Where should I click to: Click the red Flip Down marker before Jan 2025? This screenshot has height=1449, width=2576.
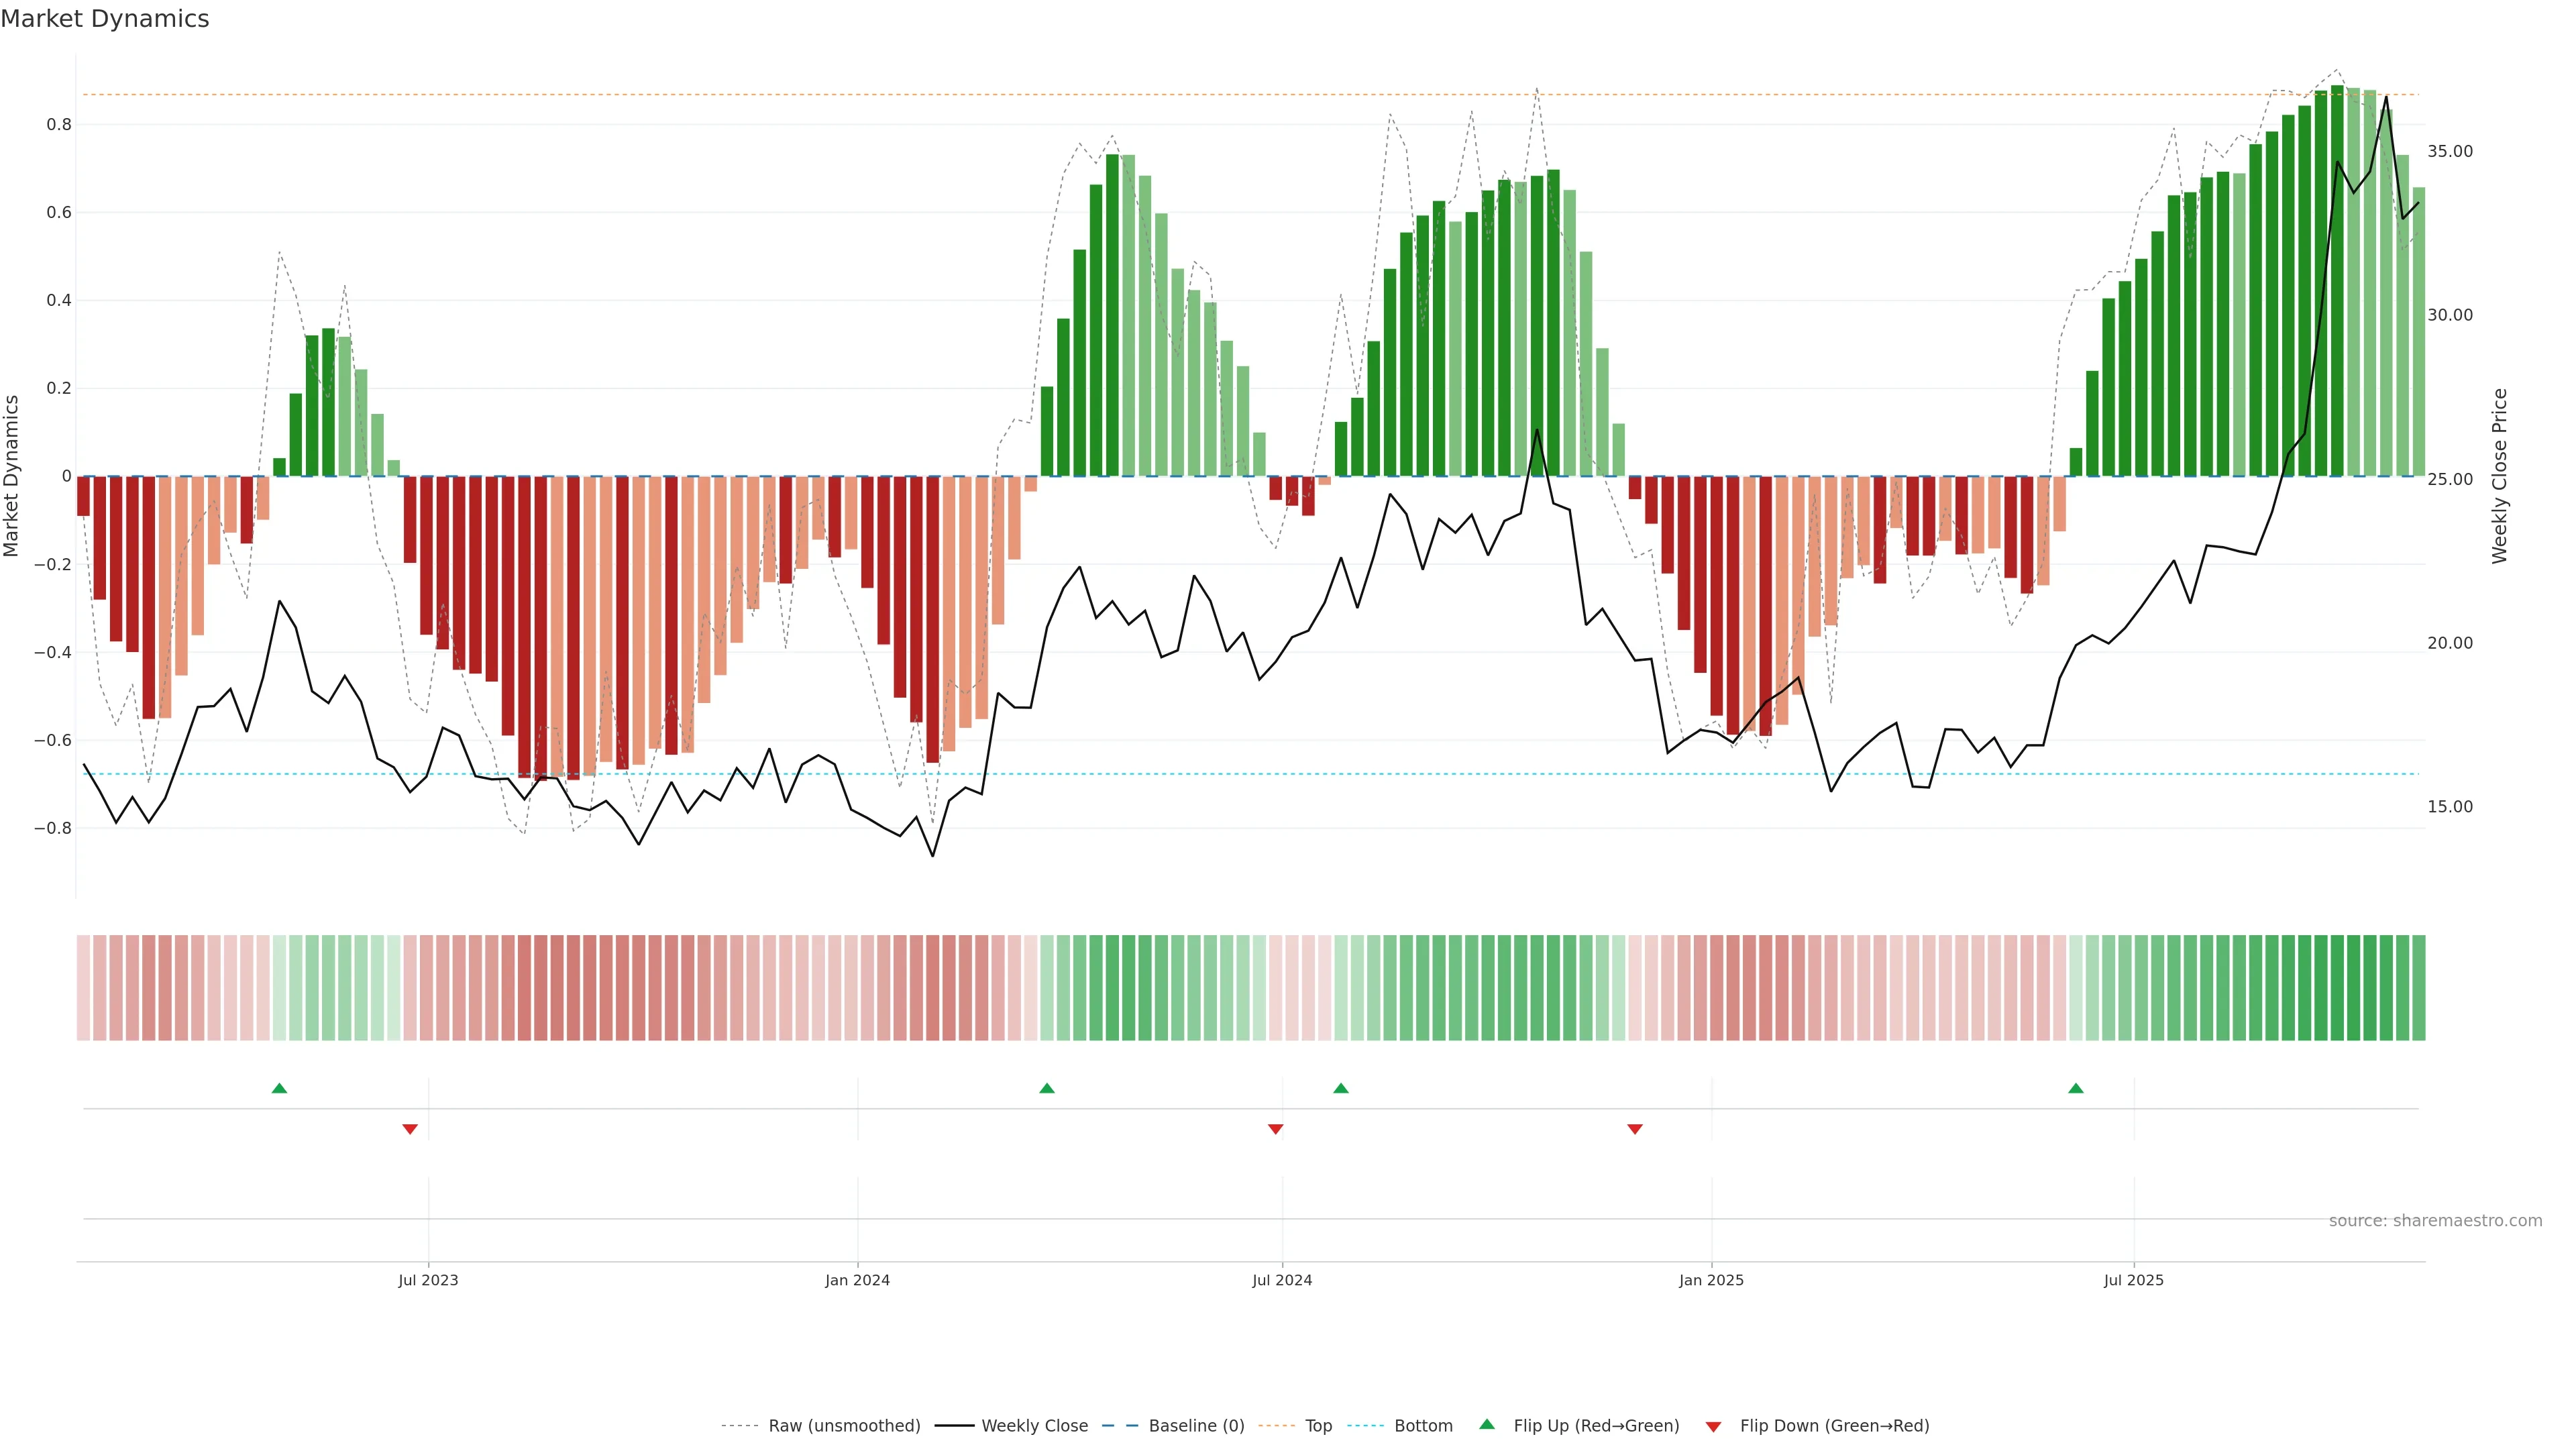(x=1635, y=1129)
